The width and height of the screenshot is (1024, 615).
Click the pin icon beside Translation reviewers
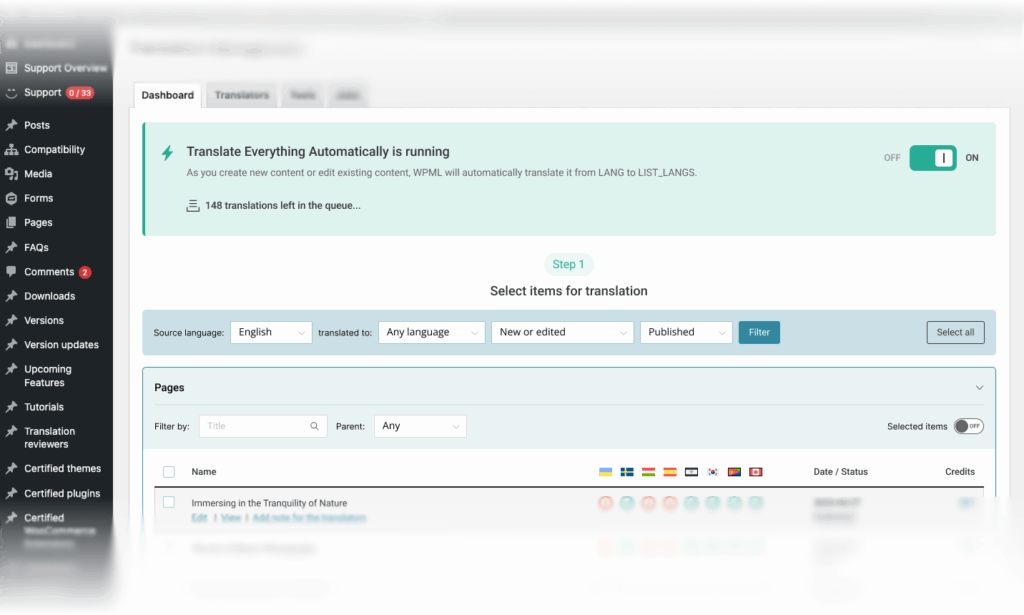[x=11, y=431]
